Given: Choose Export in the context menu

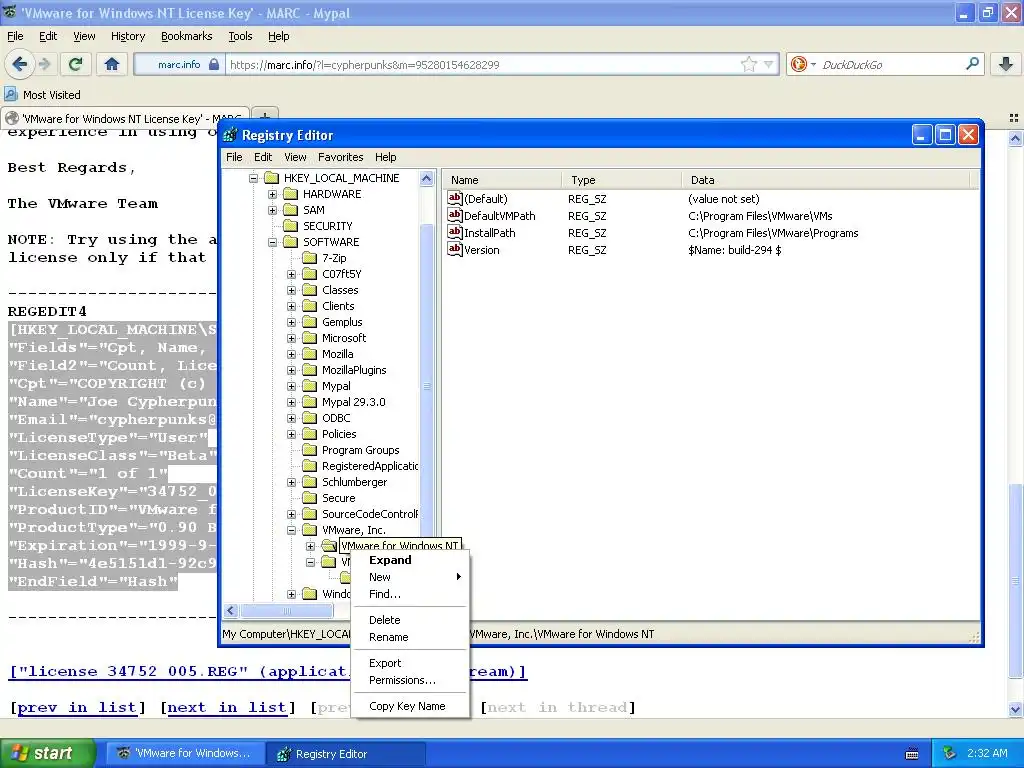Looking at the screenshot, I should (x=410, y=663).
